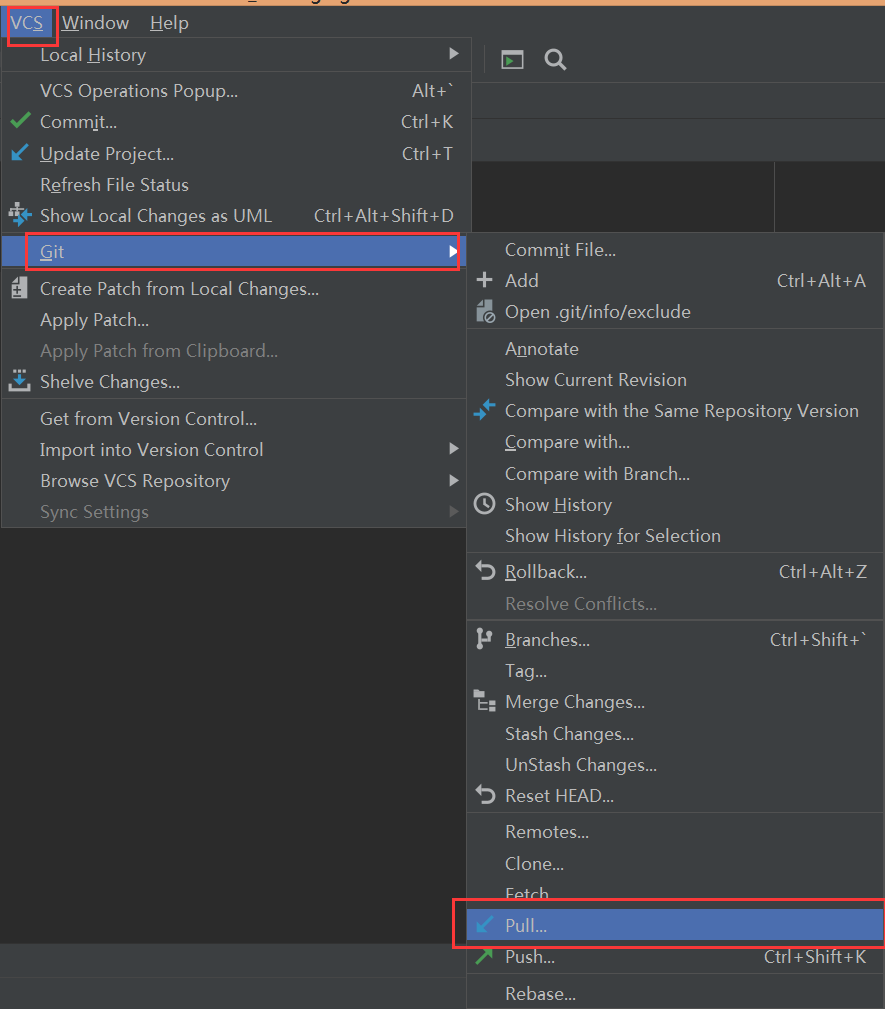The image size is (885, 1009).
Task: Select Refresh File Status
Action: [x=236, y=185]
